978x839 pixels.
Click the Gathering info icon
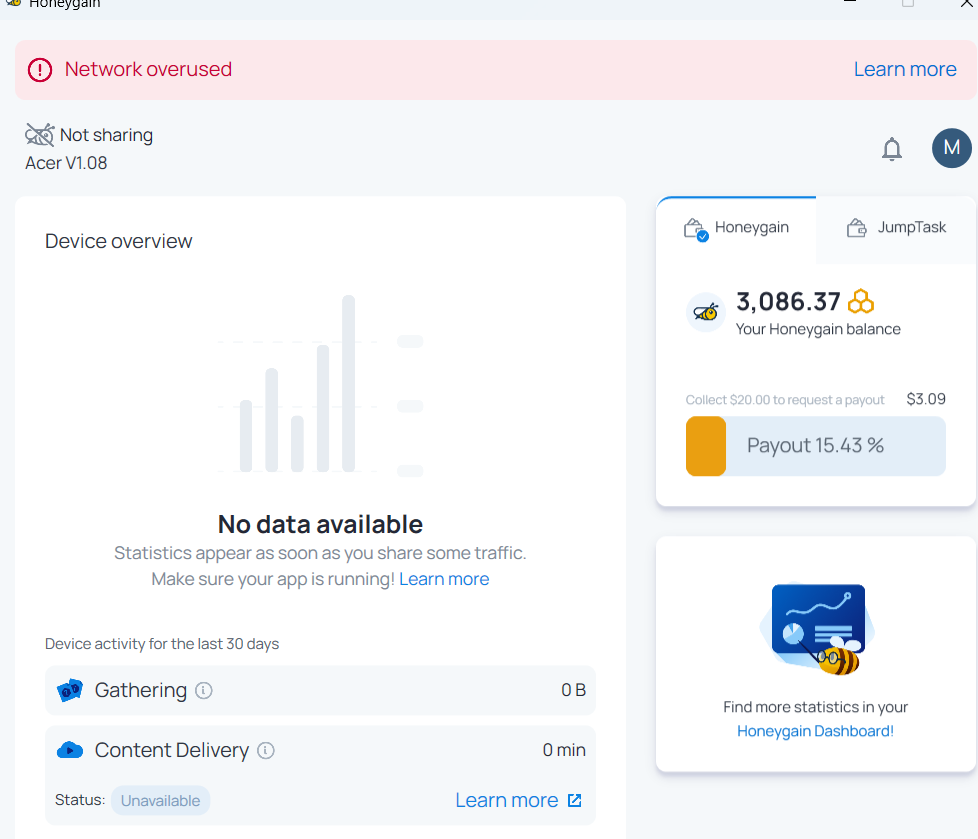[204, 691]
